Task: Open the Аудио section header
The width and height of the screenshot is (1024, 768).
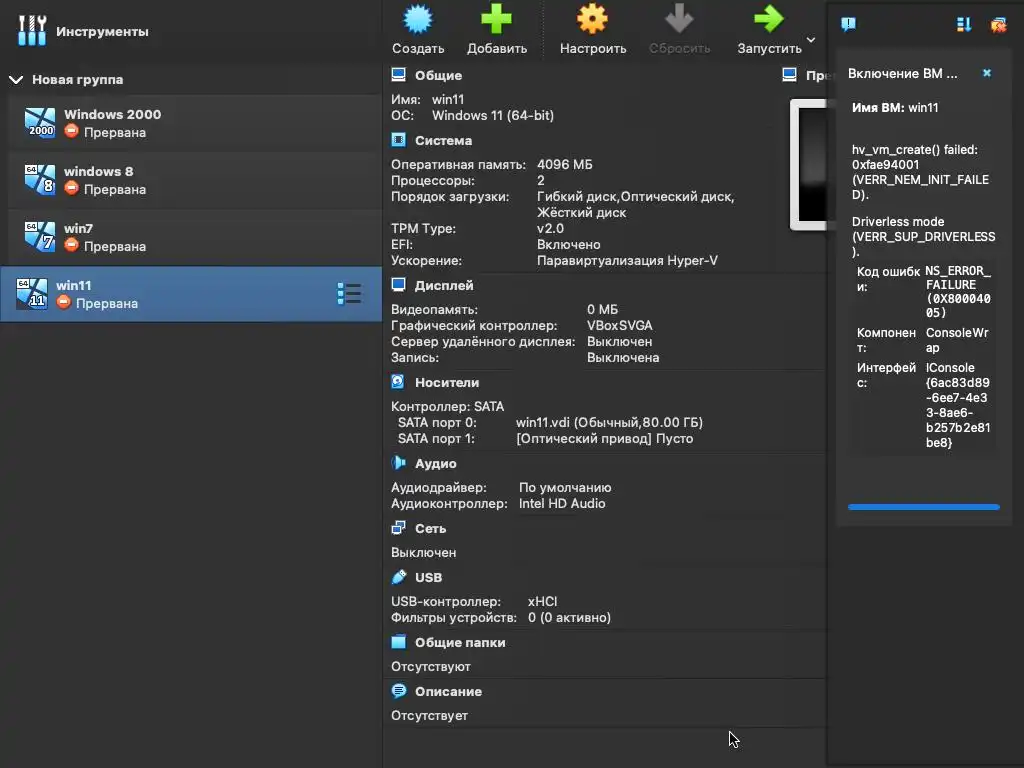Action: pyautogui.click(x=436, y=464)
